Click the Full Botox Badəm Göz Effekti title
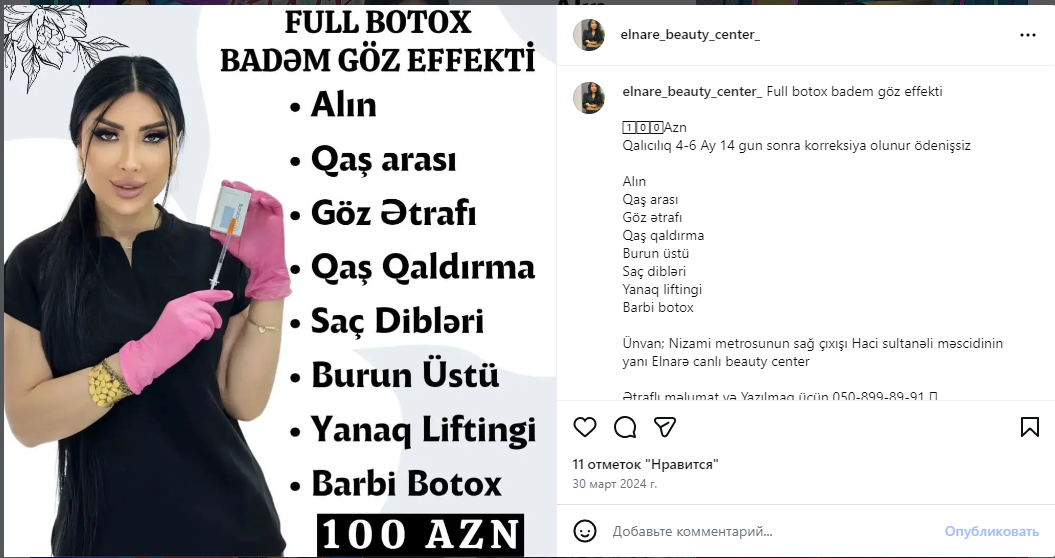This screenshot has width=1055, height=558. [377, 41]
